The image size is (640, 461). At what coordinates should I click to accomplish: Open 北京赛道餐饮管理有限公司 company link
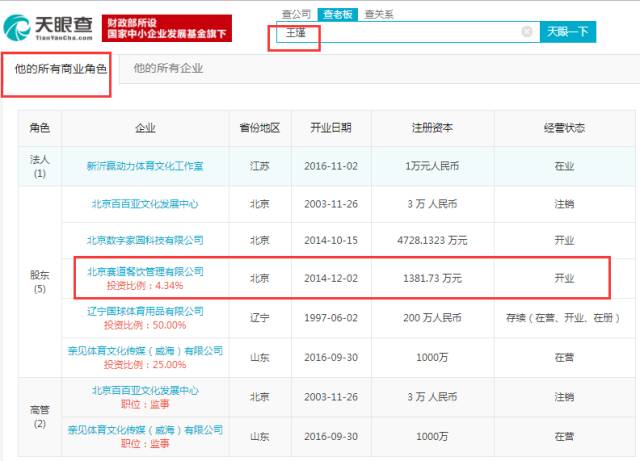click(x=145, y=271)
